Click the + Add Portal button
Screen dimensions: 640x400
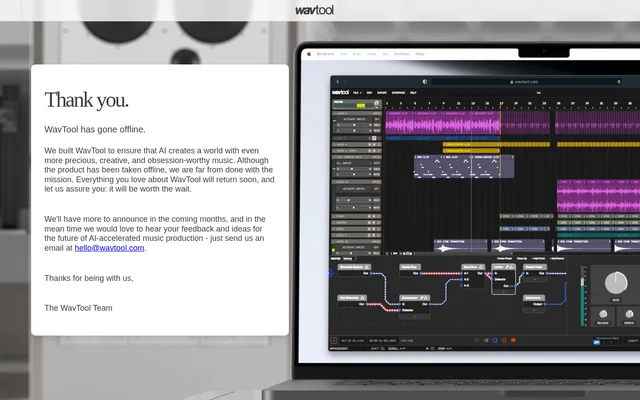538,258
